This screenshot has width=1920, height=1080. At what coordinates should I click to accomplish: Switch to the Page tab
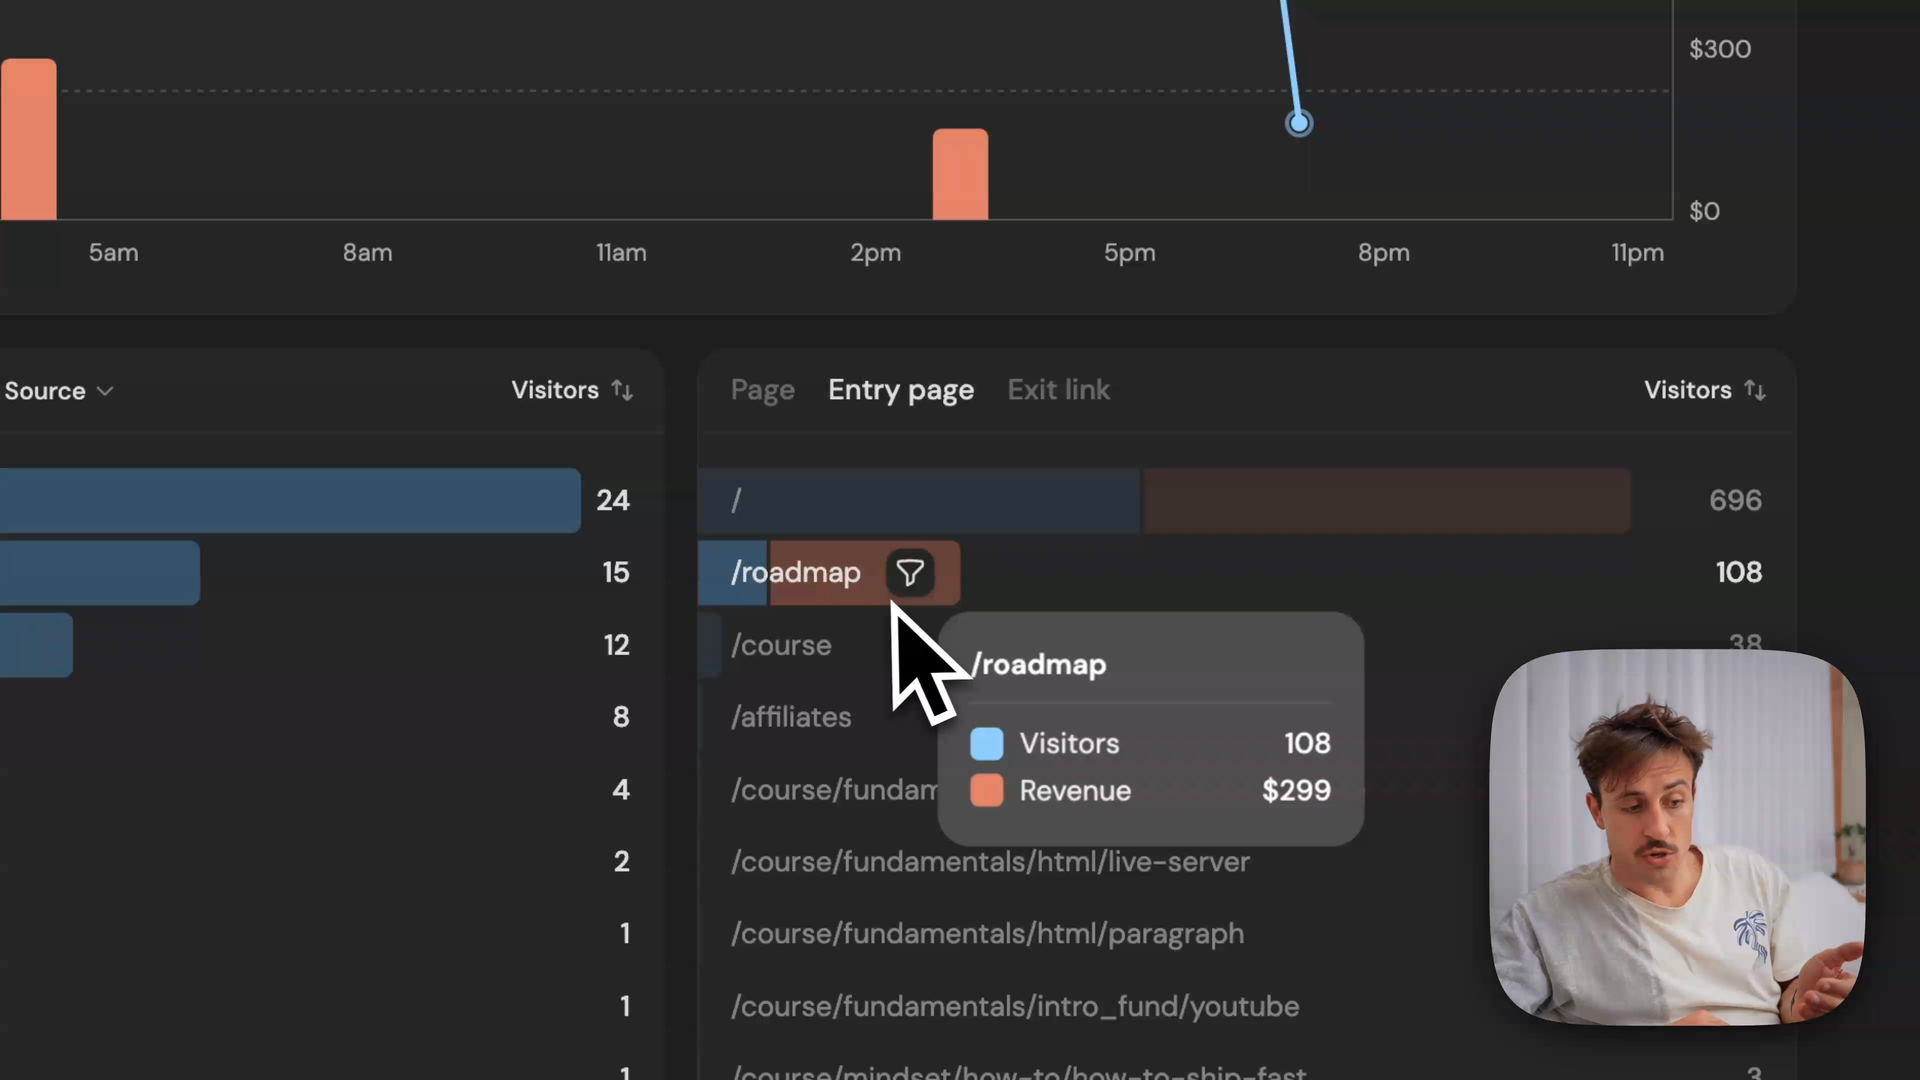click(762, 390)
